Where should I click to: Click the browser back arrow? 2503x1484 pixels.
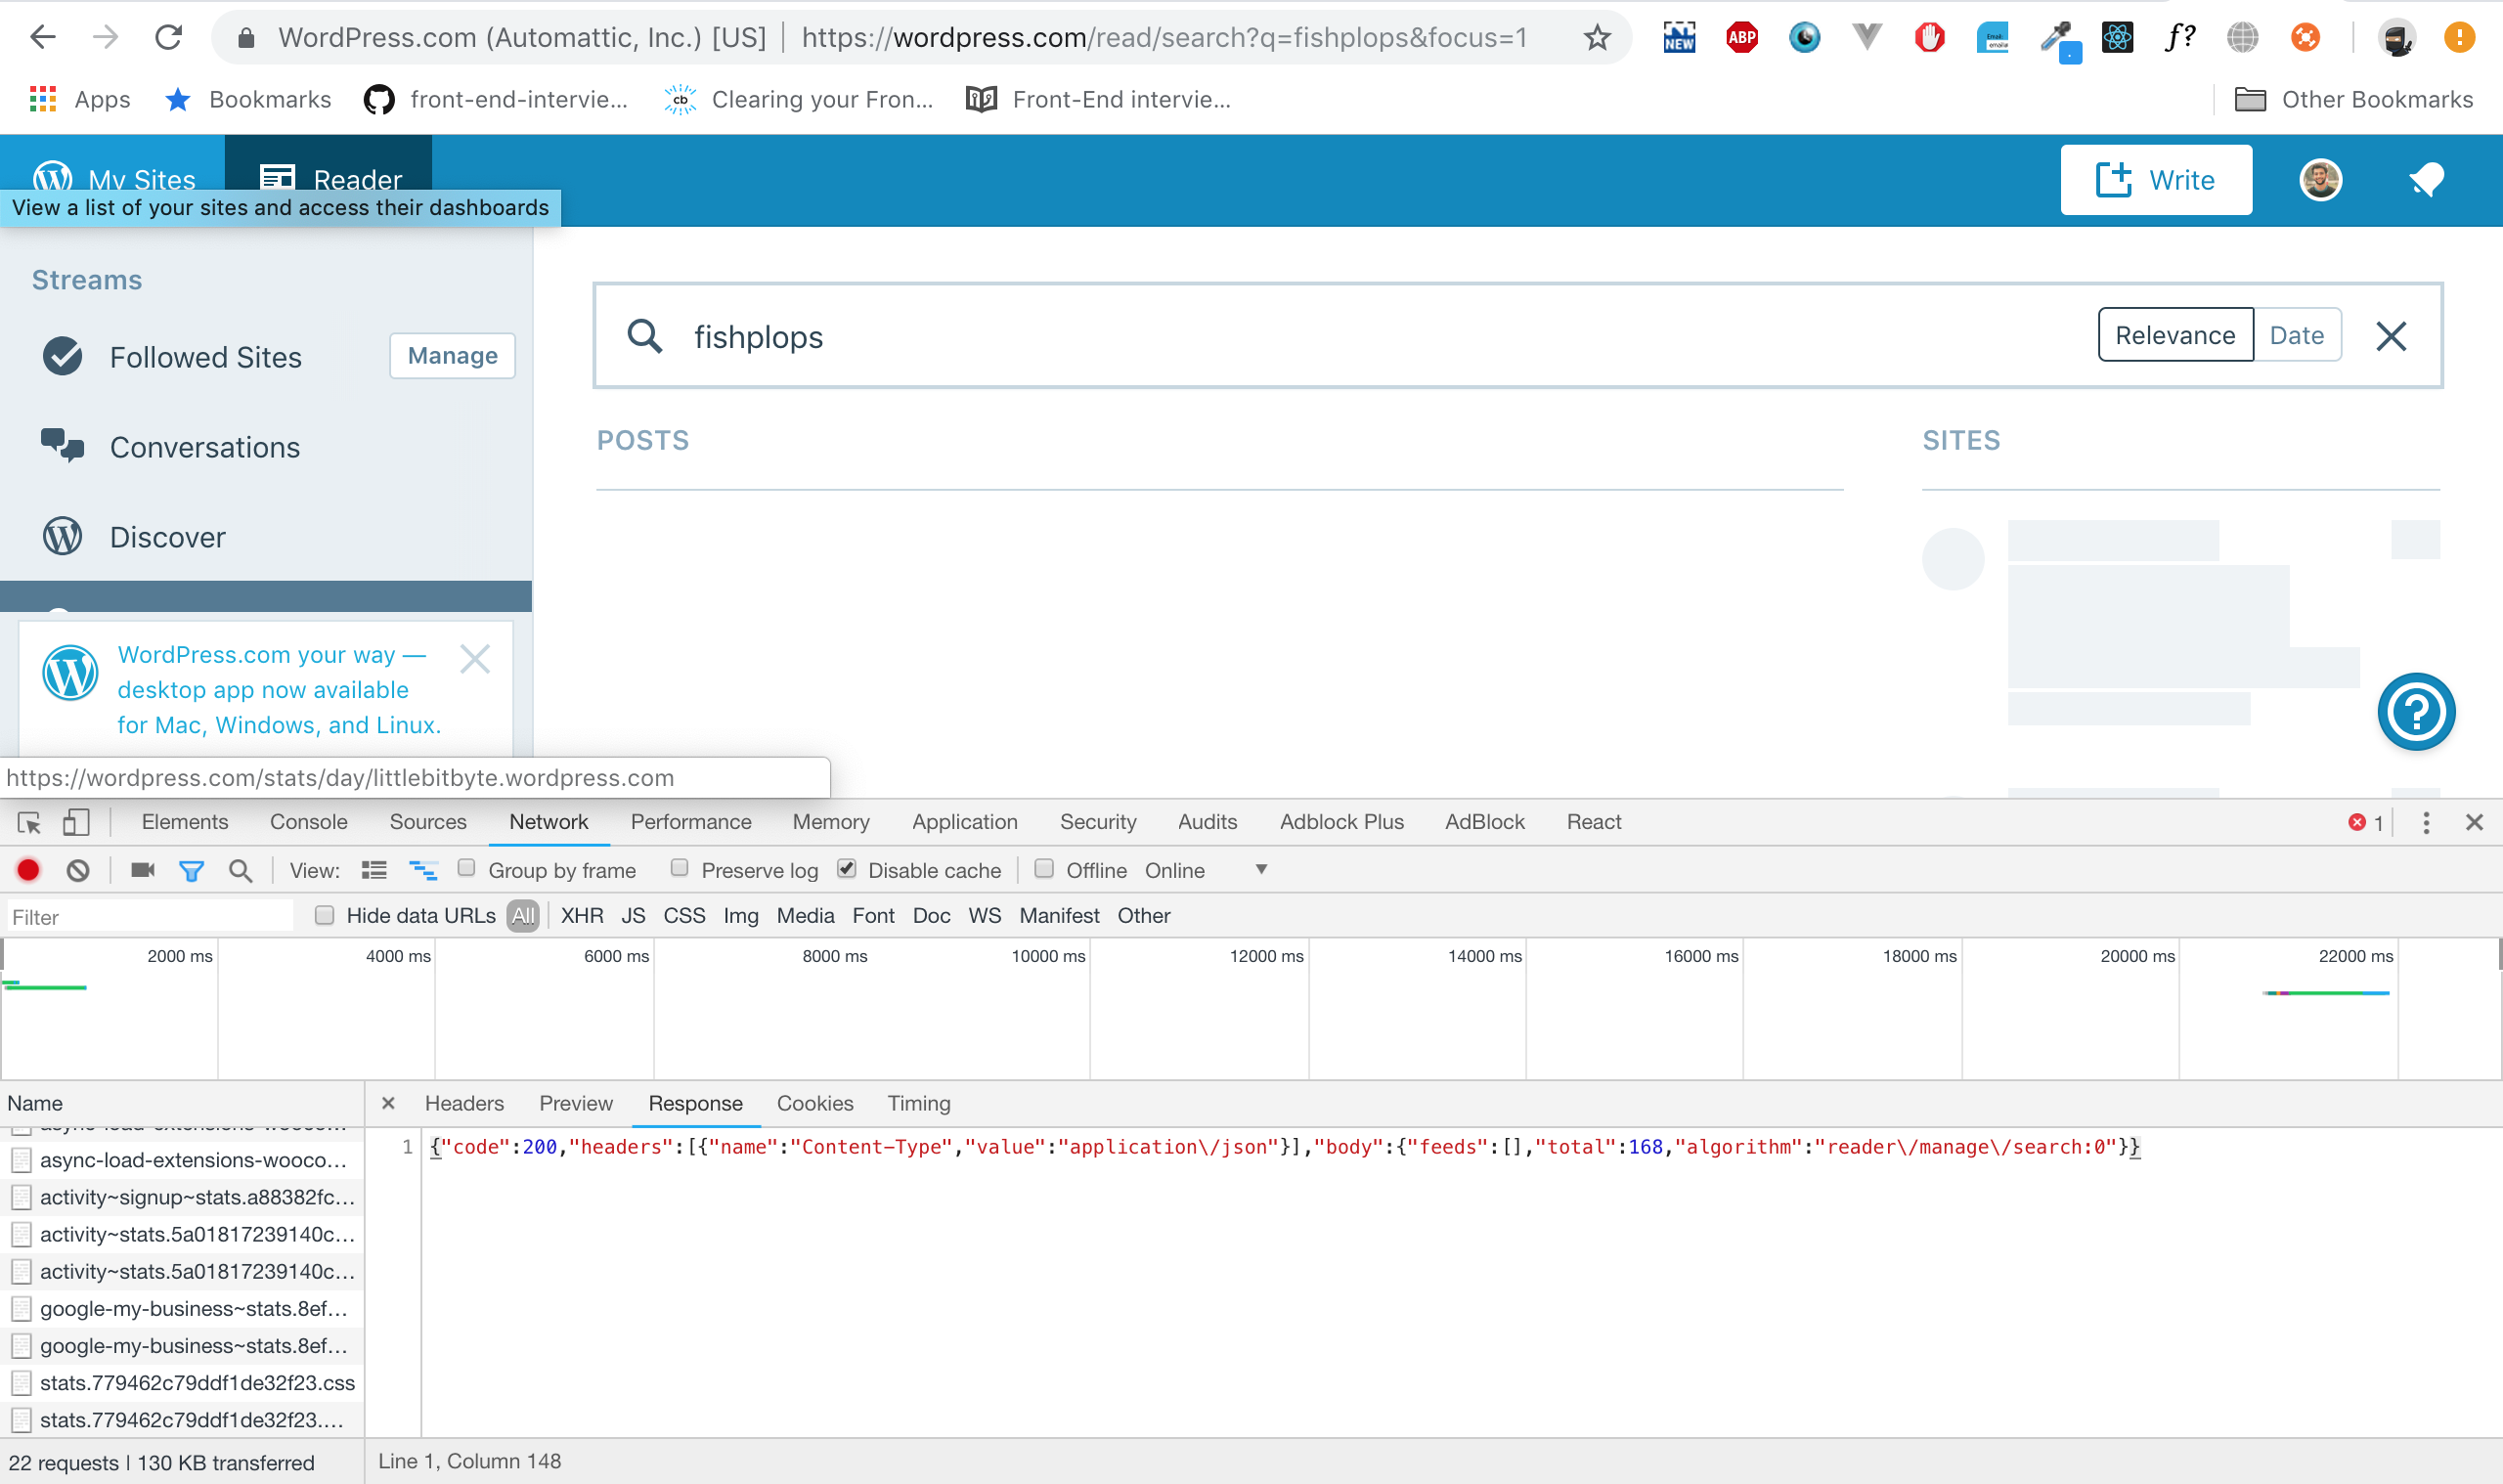[x=42, y=38]
